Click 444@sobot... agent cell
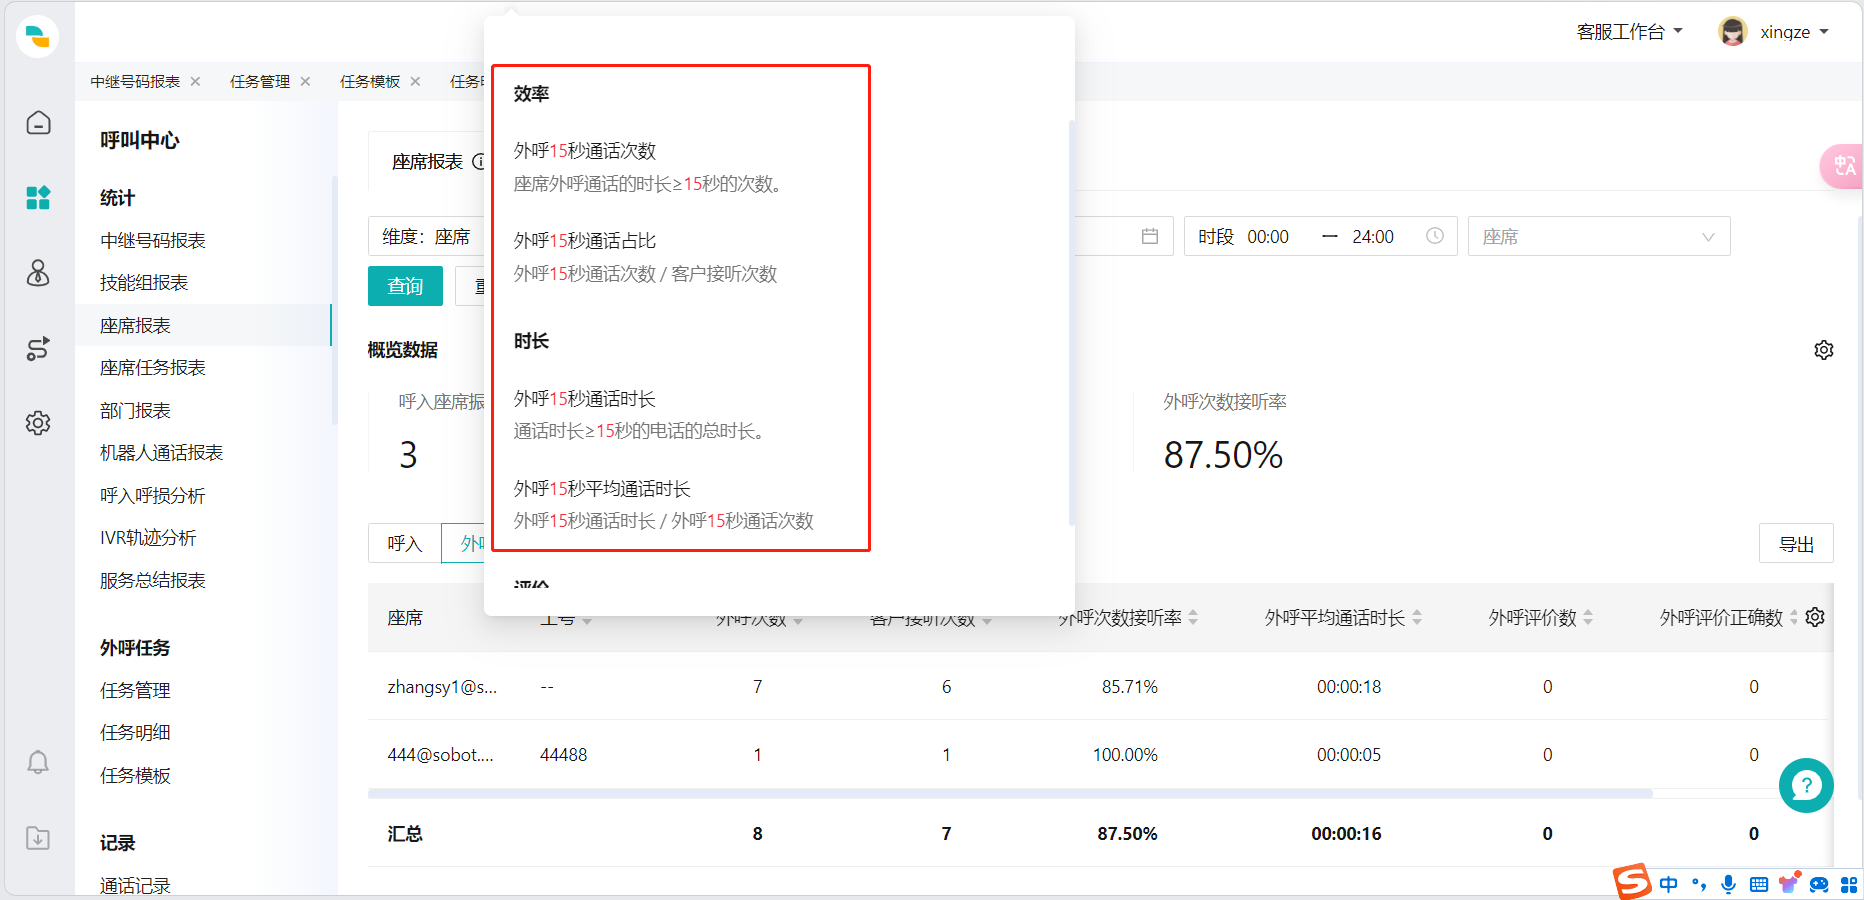1864x900 pixels. (x=440, y=755)
